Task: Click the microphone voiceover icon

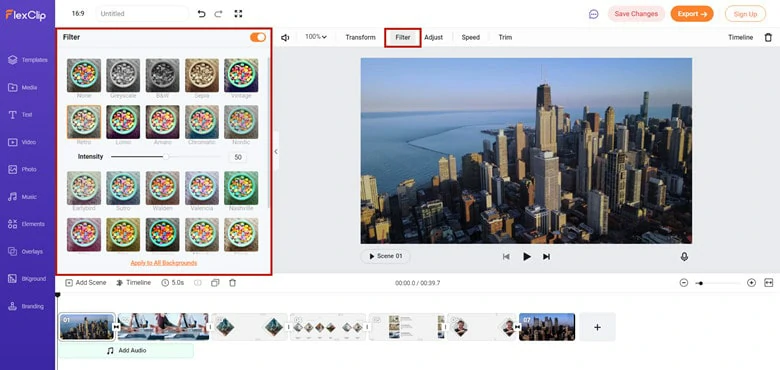Action: point(684,257)
